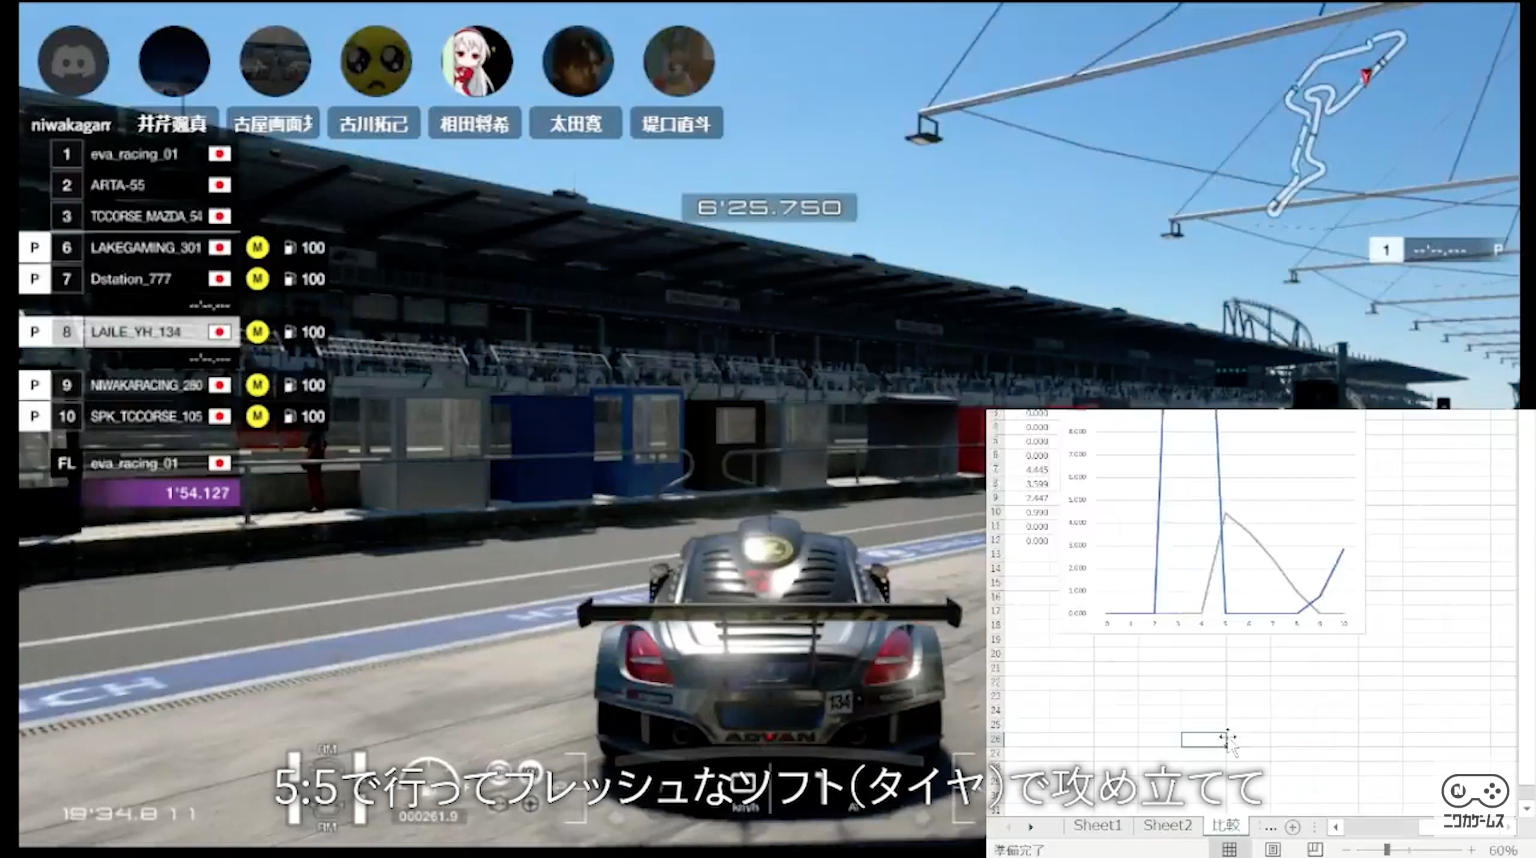Image resolution: width=1536 pixels, height=858 pixels.
Task: Click the fuel gauge icon for LAILE_YH_134
Action: 289,332
